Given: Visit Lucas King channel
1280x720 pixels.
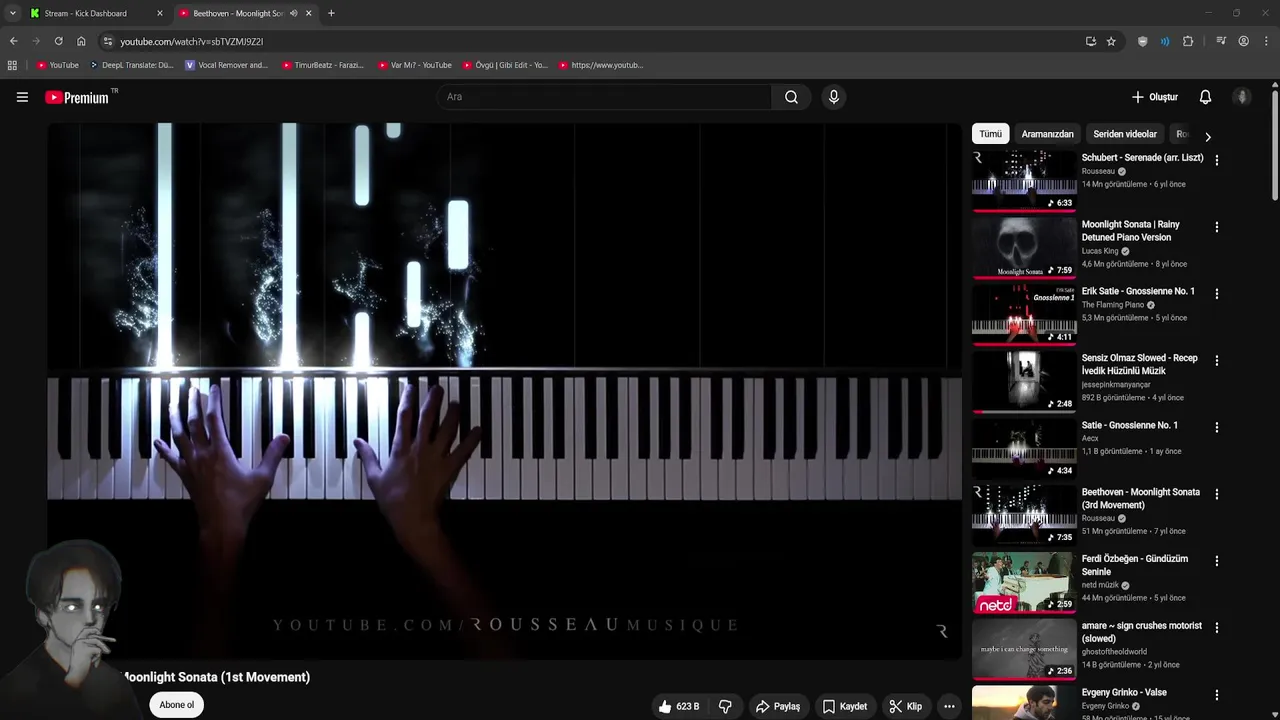Looking at the screenshot, I should pyautogui.click(x=1099, y=251).
